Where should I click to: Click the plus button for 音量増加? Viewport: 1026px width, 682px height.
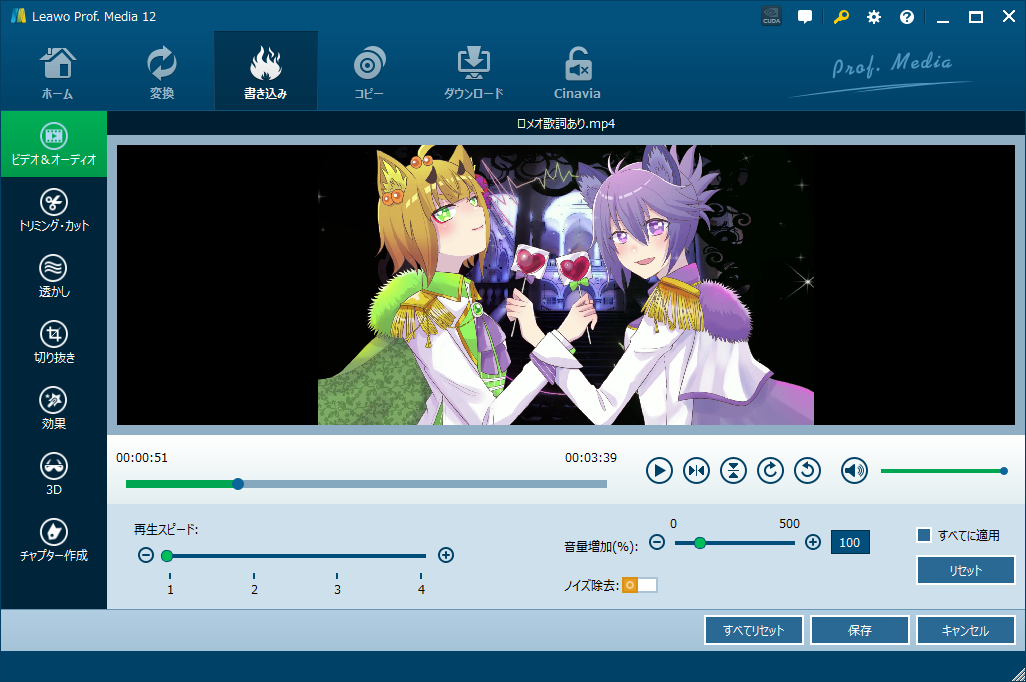(813, 542)
